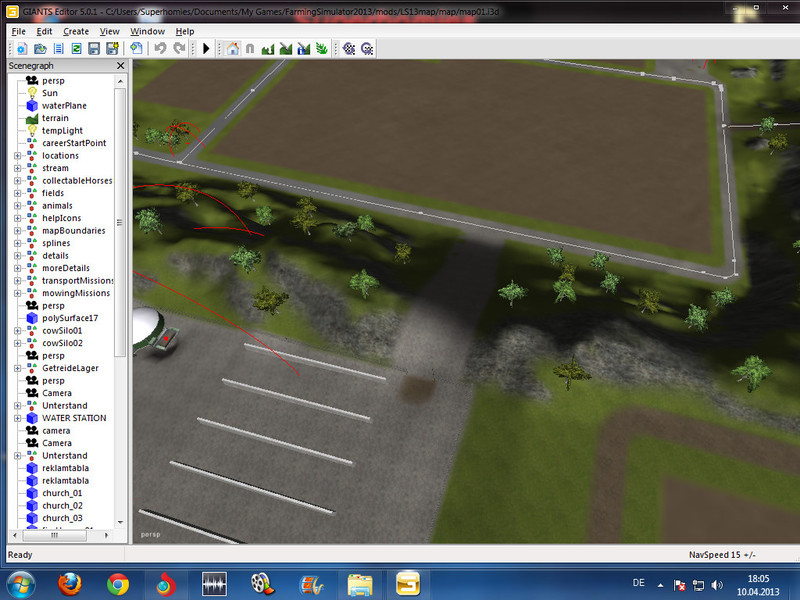
Task: Launch Firefox from the taskbar
Action: point(69,585)
